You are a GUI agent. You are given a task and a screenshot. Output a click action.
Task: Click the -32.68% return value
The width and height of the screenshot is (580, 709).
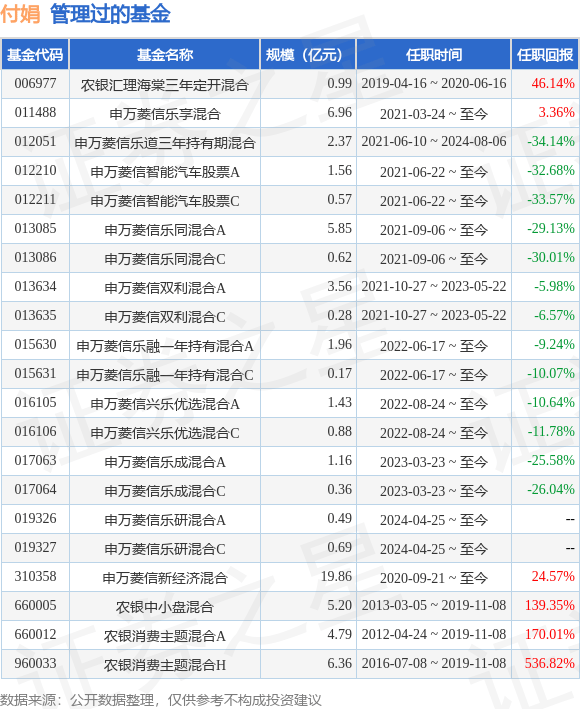(x=551, y=170)
